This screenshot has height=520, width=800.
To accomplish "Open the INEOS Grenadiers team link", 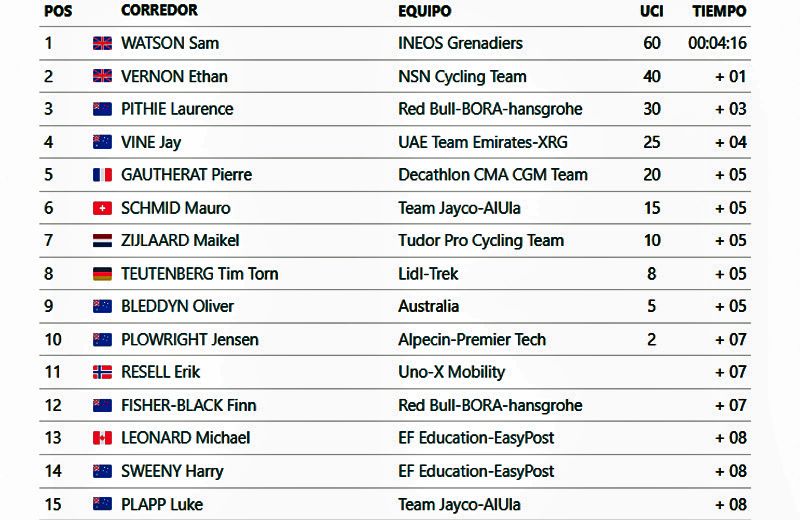I will tap(460, 43).
